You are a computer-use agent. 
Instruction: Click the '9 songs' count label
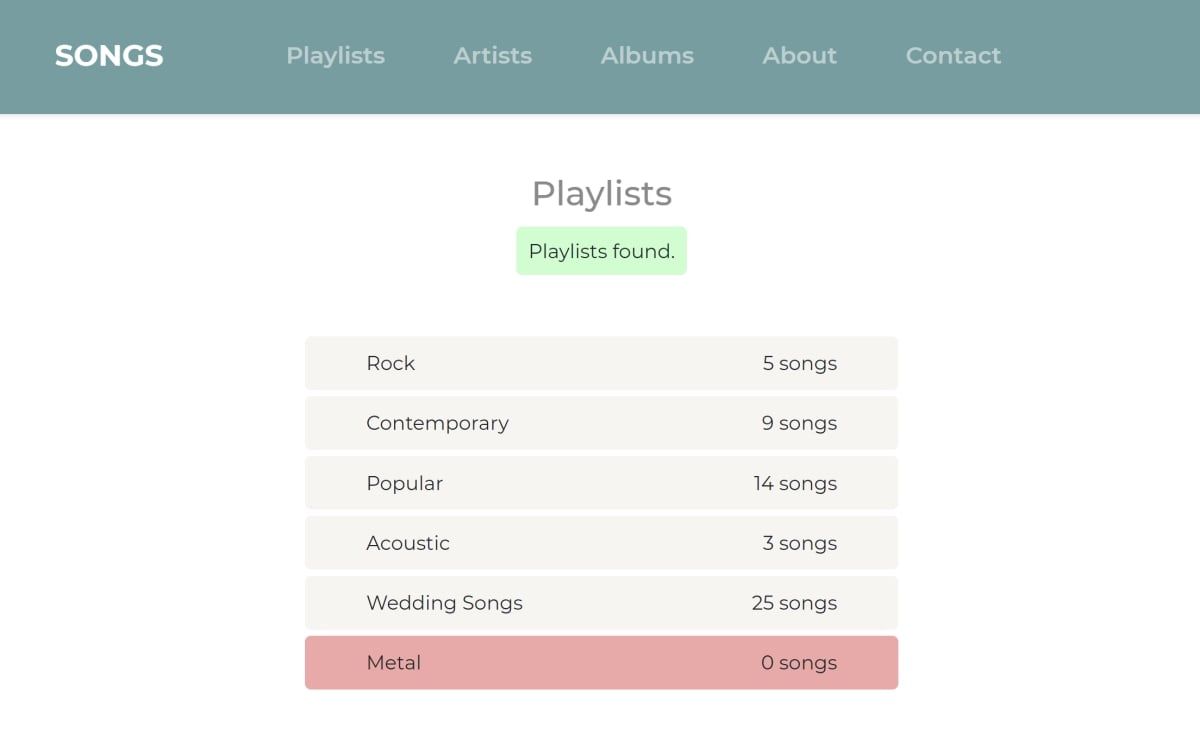[x=799, y=423]
